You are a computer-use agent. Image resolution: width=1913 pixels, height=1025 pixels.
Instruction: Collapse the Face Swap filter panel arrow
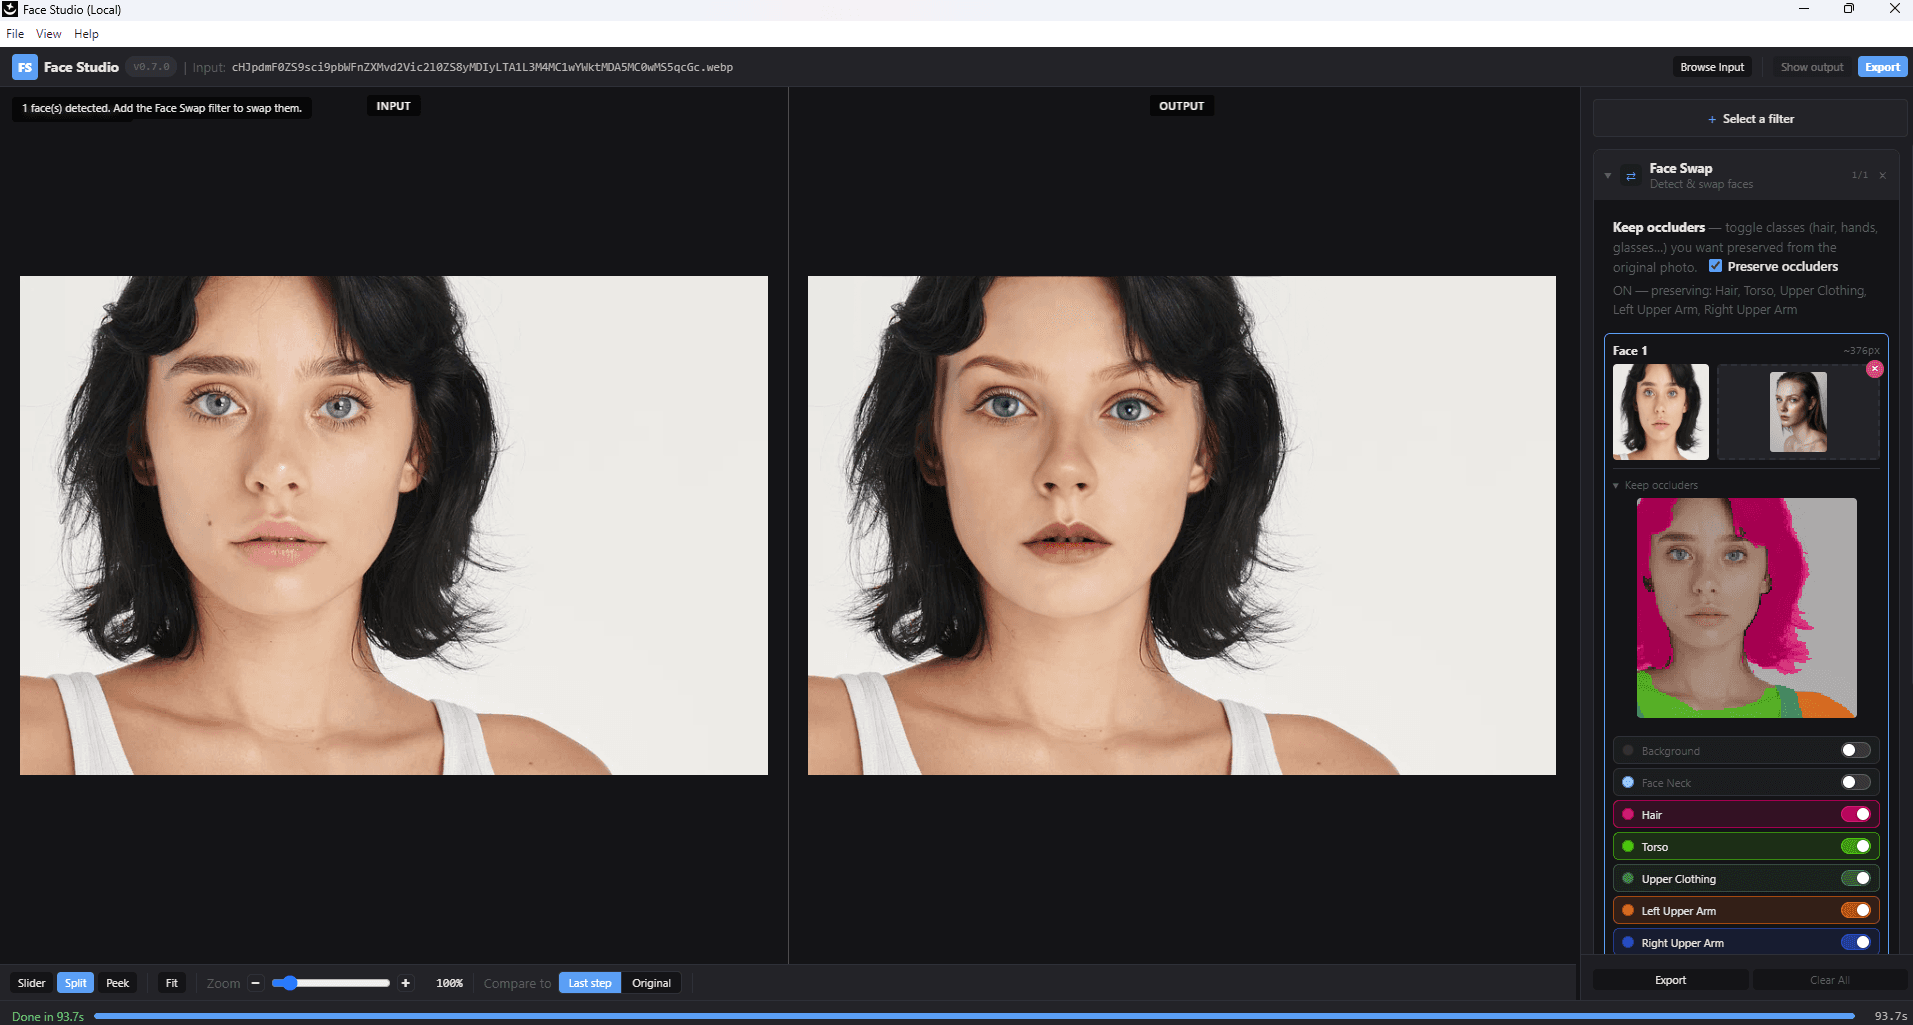click(1608, 176)
